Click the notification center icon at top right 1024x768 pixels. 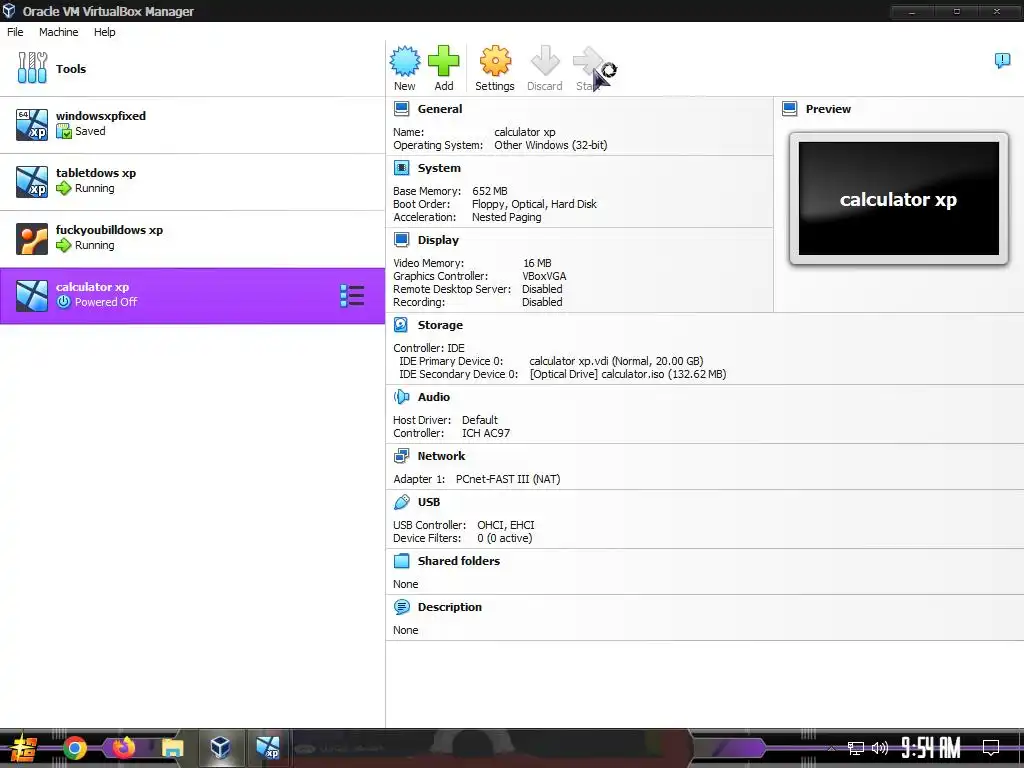point(1002,61)
